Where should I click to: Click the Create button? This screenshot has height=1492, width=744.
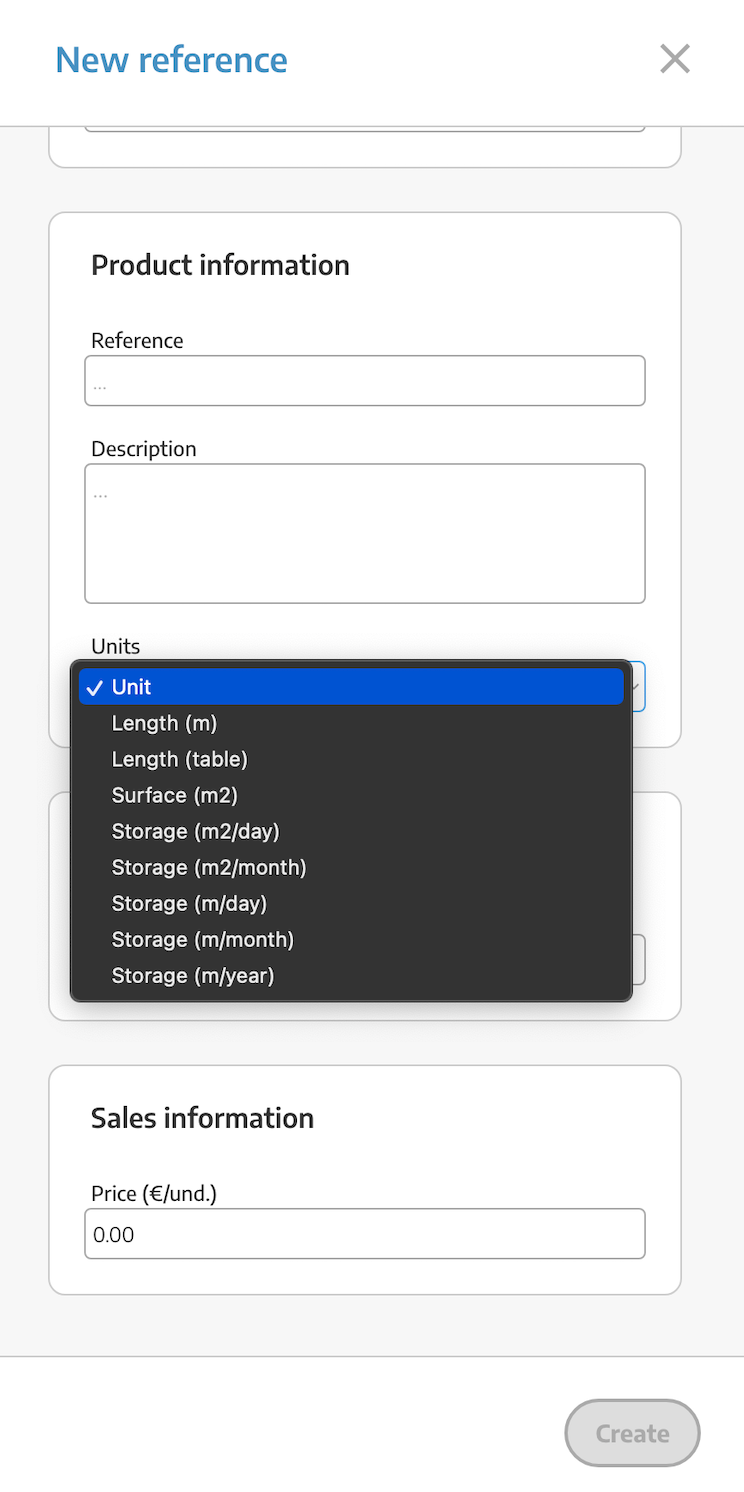(x=632, y=1433)
